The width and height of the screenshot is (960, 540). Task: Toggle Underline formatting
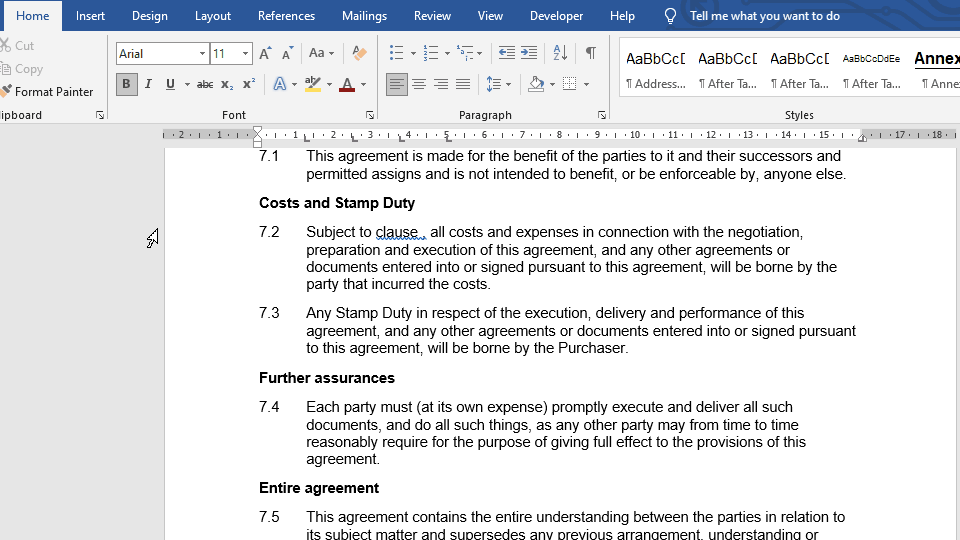point(170,84)
